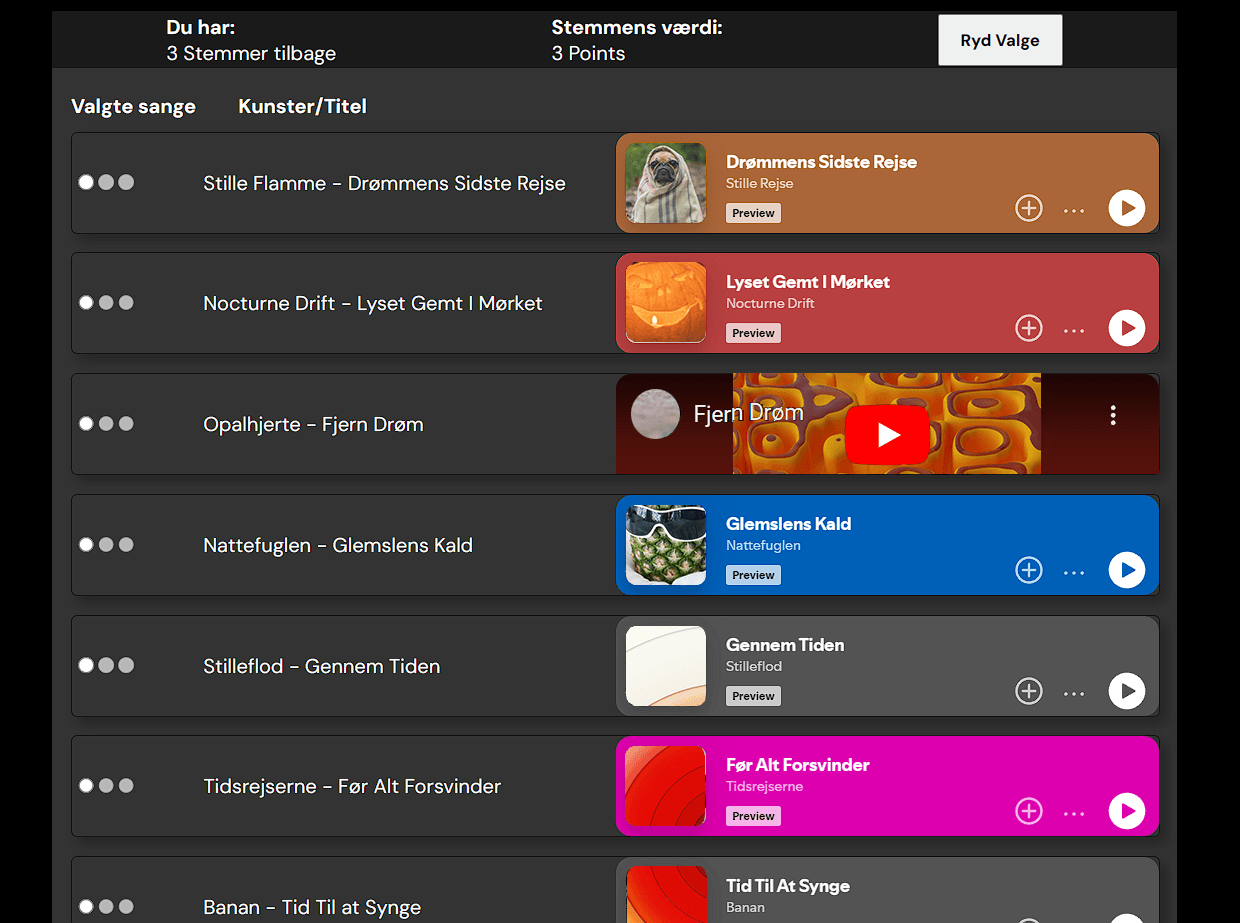Screen dimensions: 1240x923
Task: Play the Fjern Drøm YouTube video
Action: click(887, 435)
